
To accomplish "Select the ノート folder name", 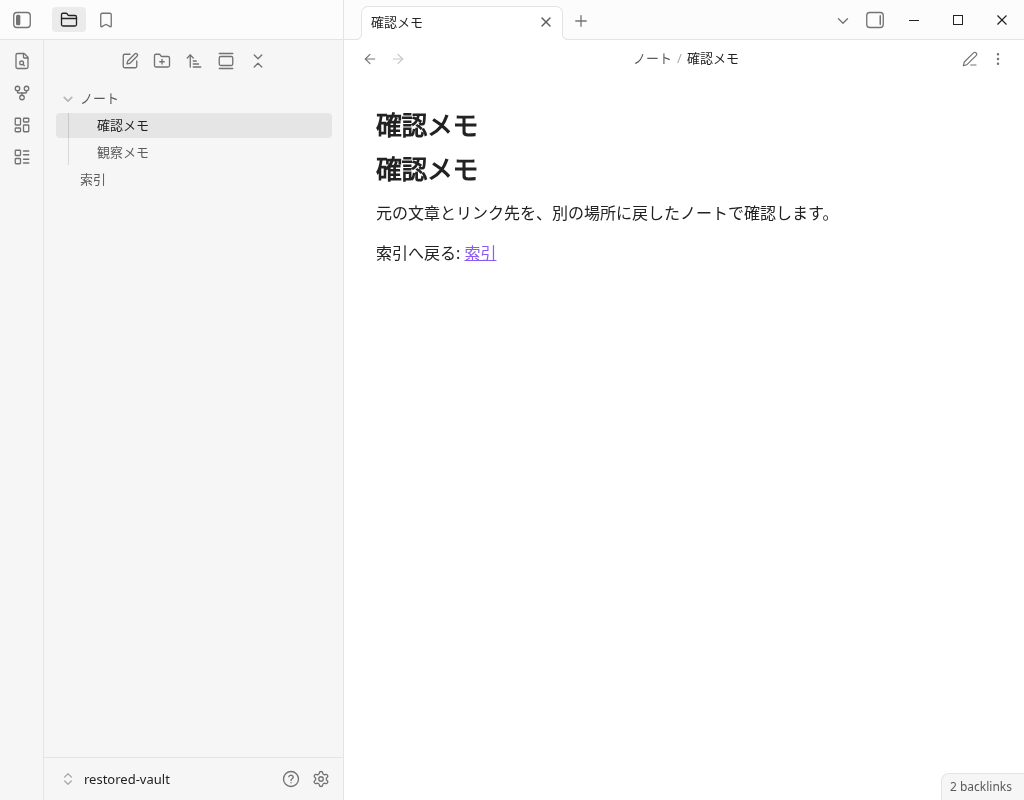I will click(x=99, y=99).
